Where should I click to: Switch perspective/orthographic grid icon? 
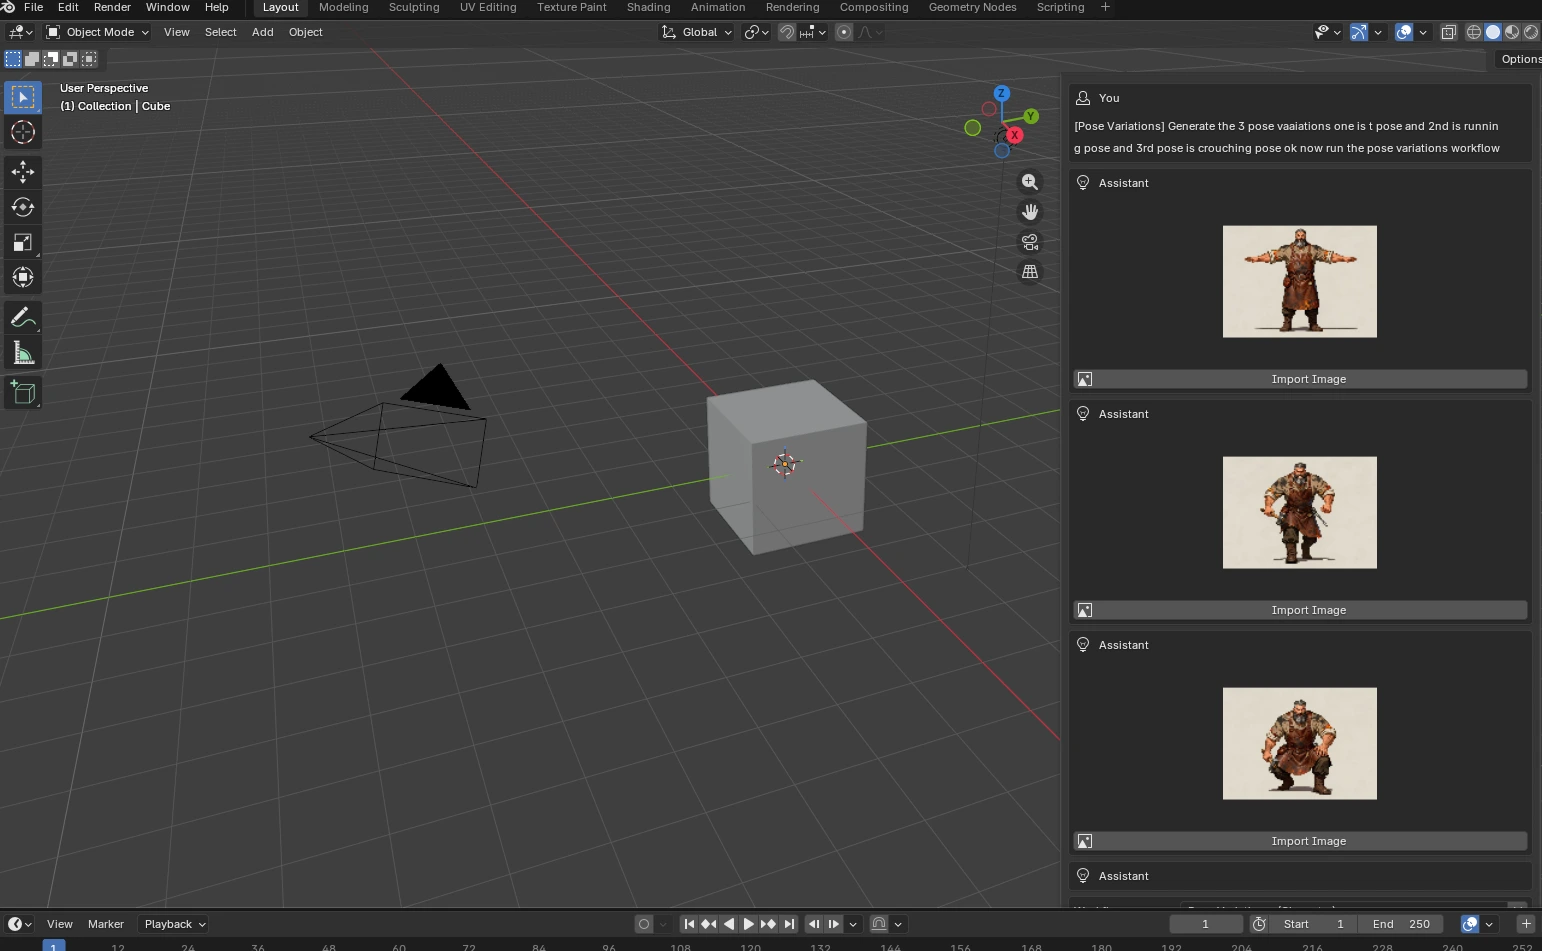(1030, 272)
